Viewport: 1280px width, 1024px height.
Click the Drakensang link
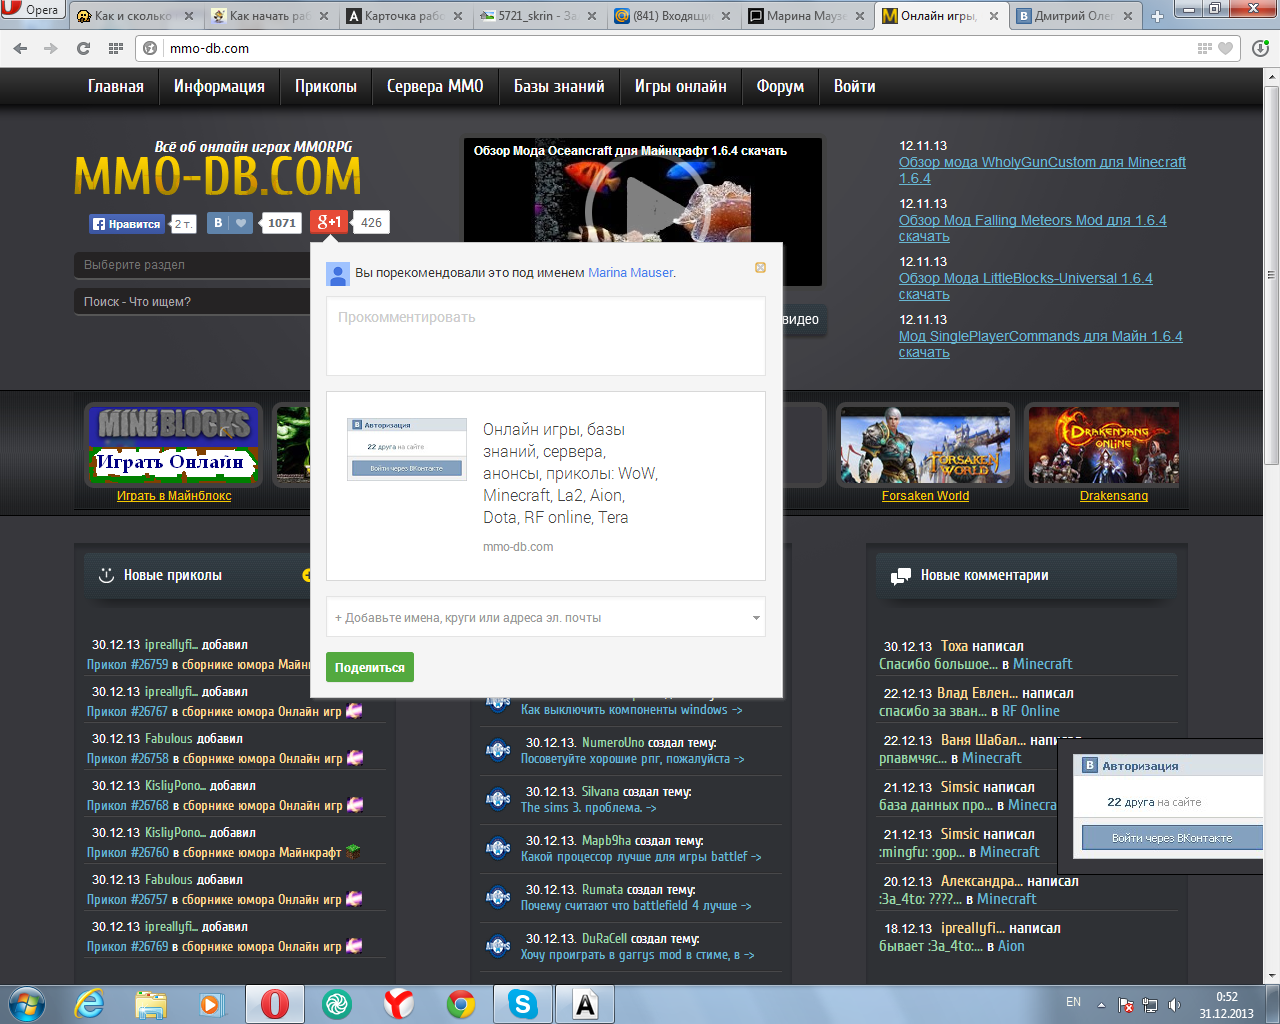coord(1114,496)
